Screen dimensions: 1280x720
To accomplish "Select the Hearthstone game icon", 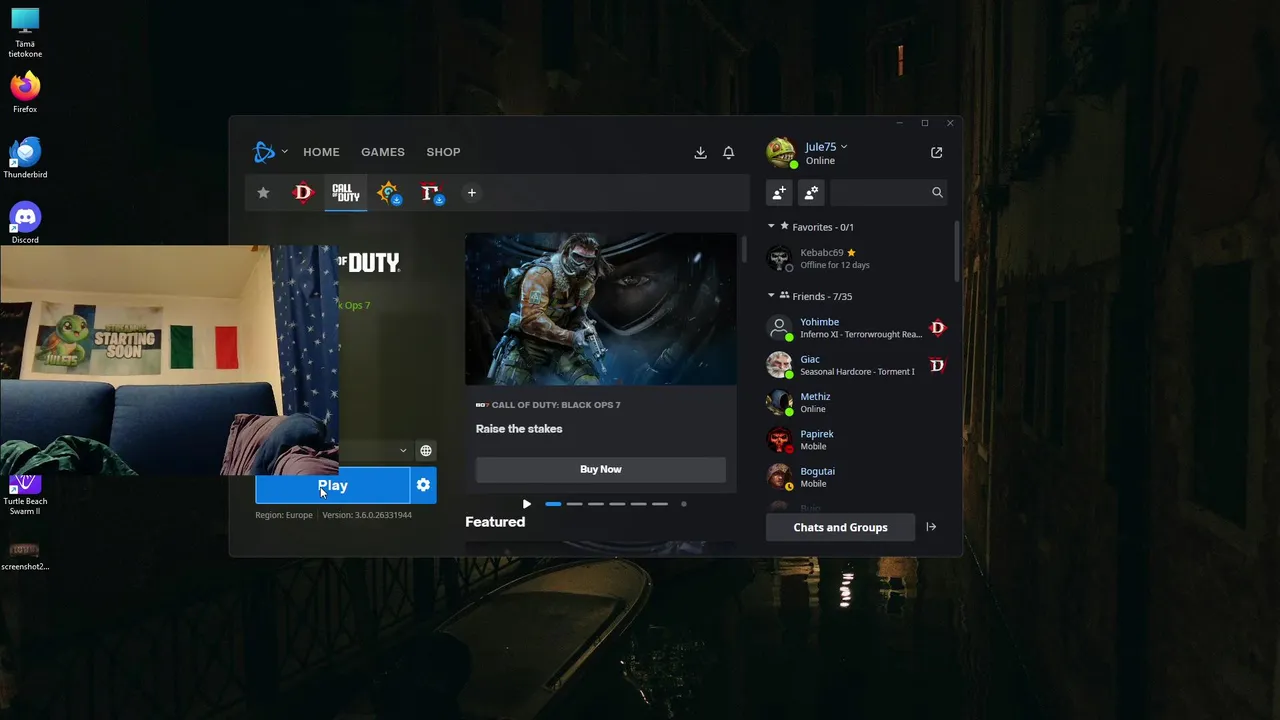I will click(388, 193).
